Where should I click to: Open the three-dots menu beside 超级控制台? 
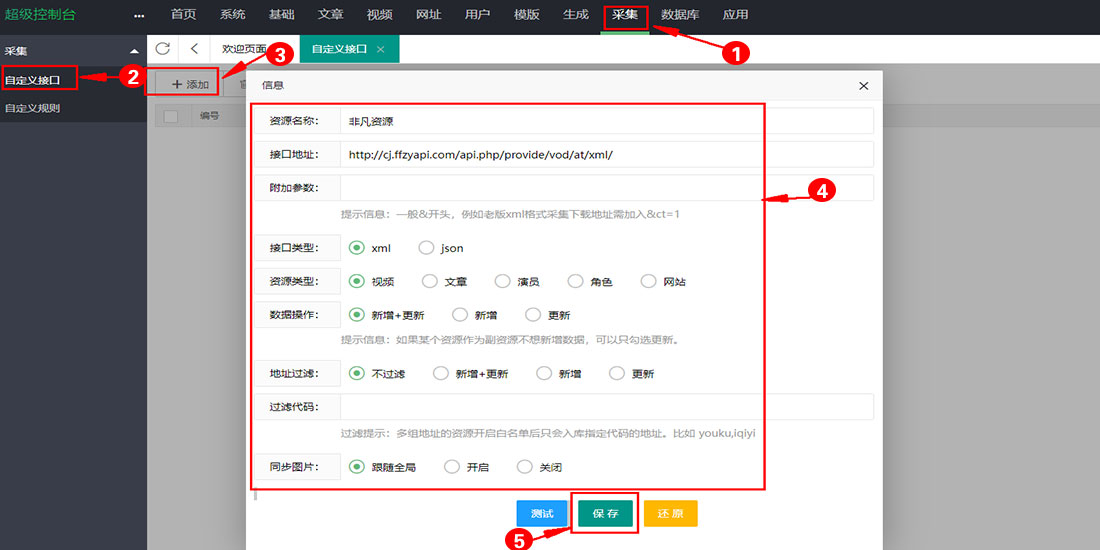[139, 15]
